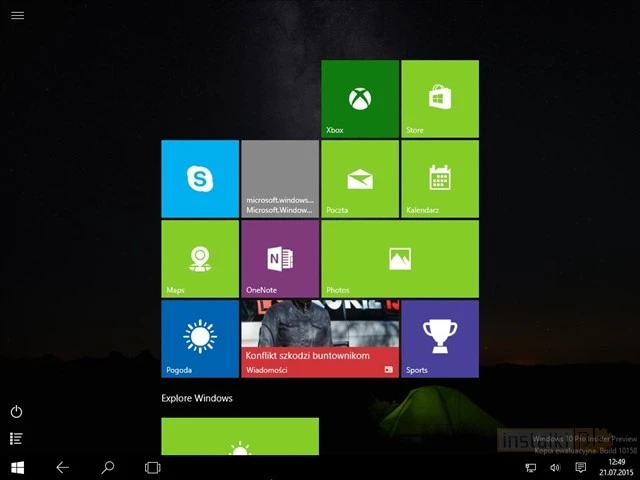Open the Power options button

tap(16, 412)
